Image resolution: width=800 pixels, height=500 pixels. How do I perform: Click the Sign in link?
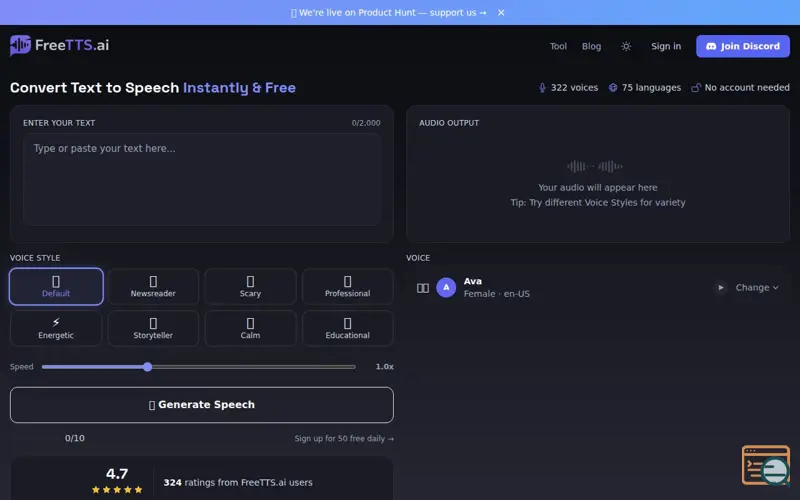coord(666,46)
